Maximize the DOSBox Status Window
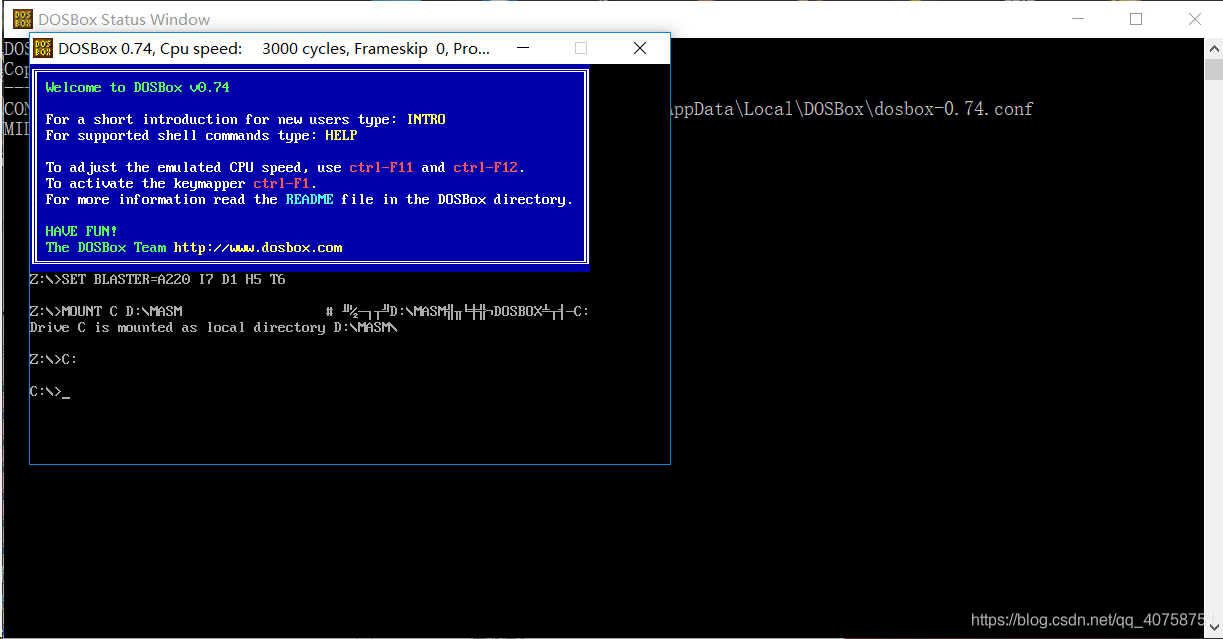 pos(1136,19)
